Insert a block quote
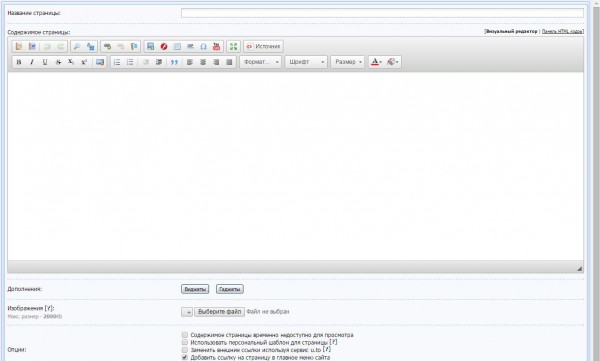Viewport: 600px width, 361px height. [x=174, y=62]
